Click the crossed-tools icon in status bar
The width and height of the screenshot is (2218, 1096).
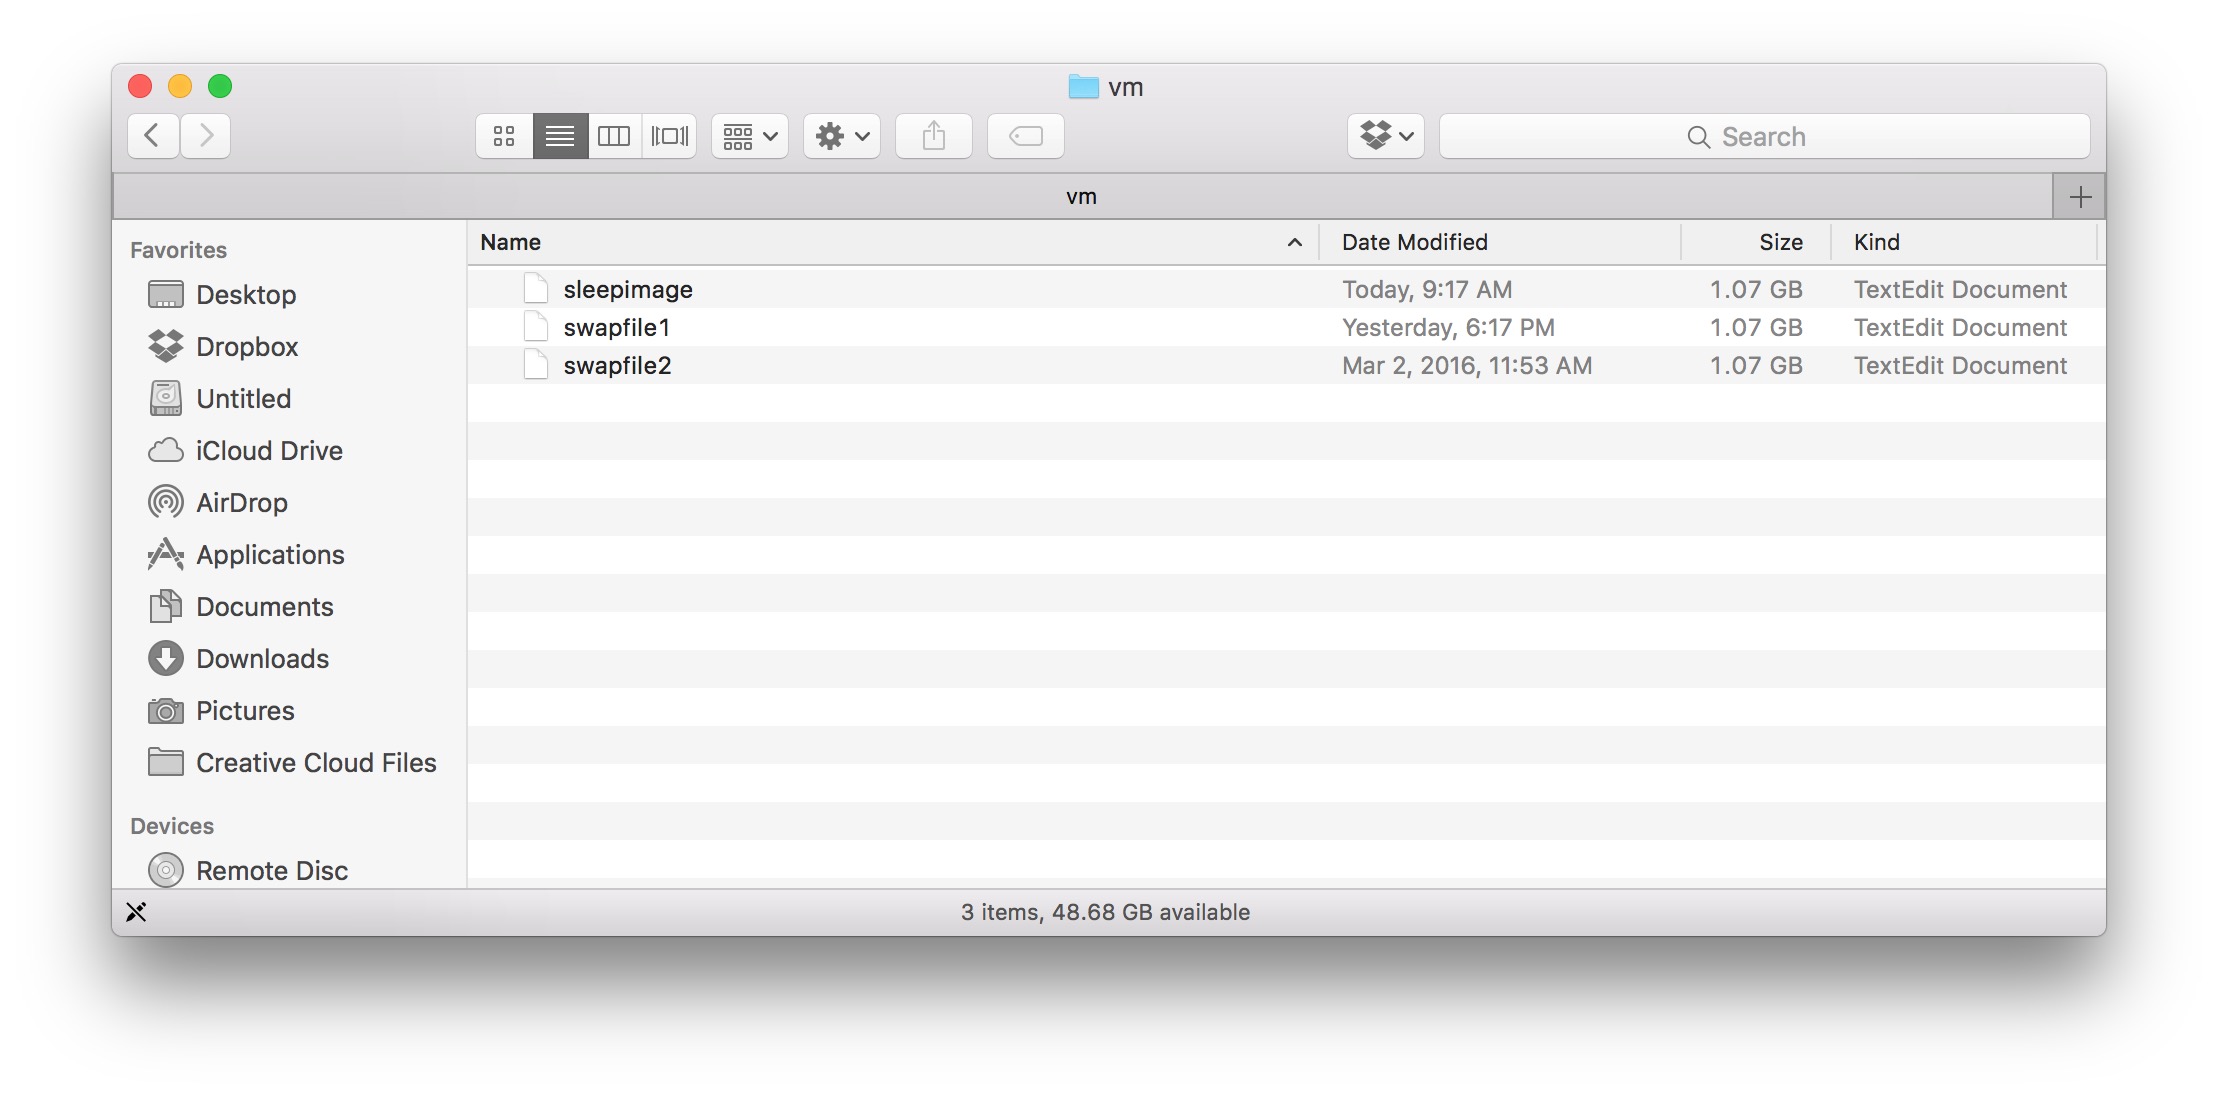[x=136, y=912]
